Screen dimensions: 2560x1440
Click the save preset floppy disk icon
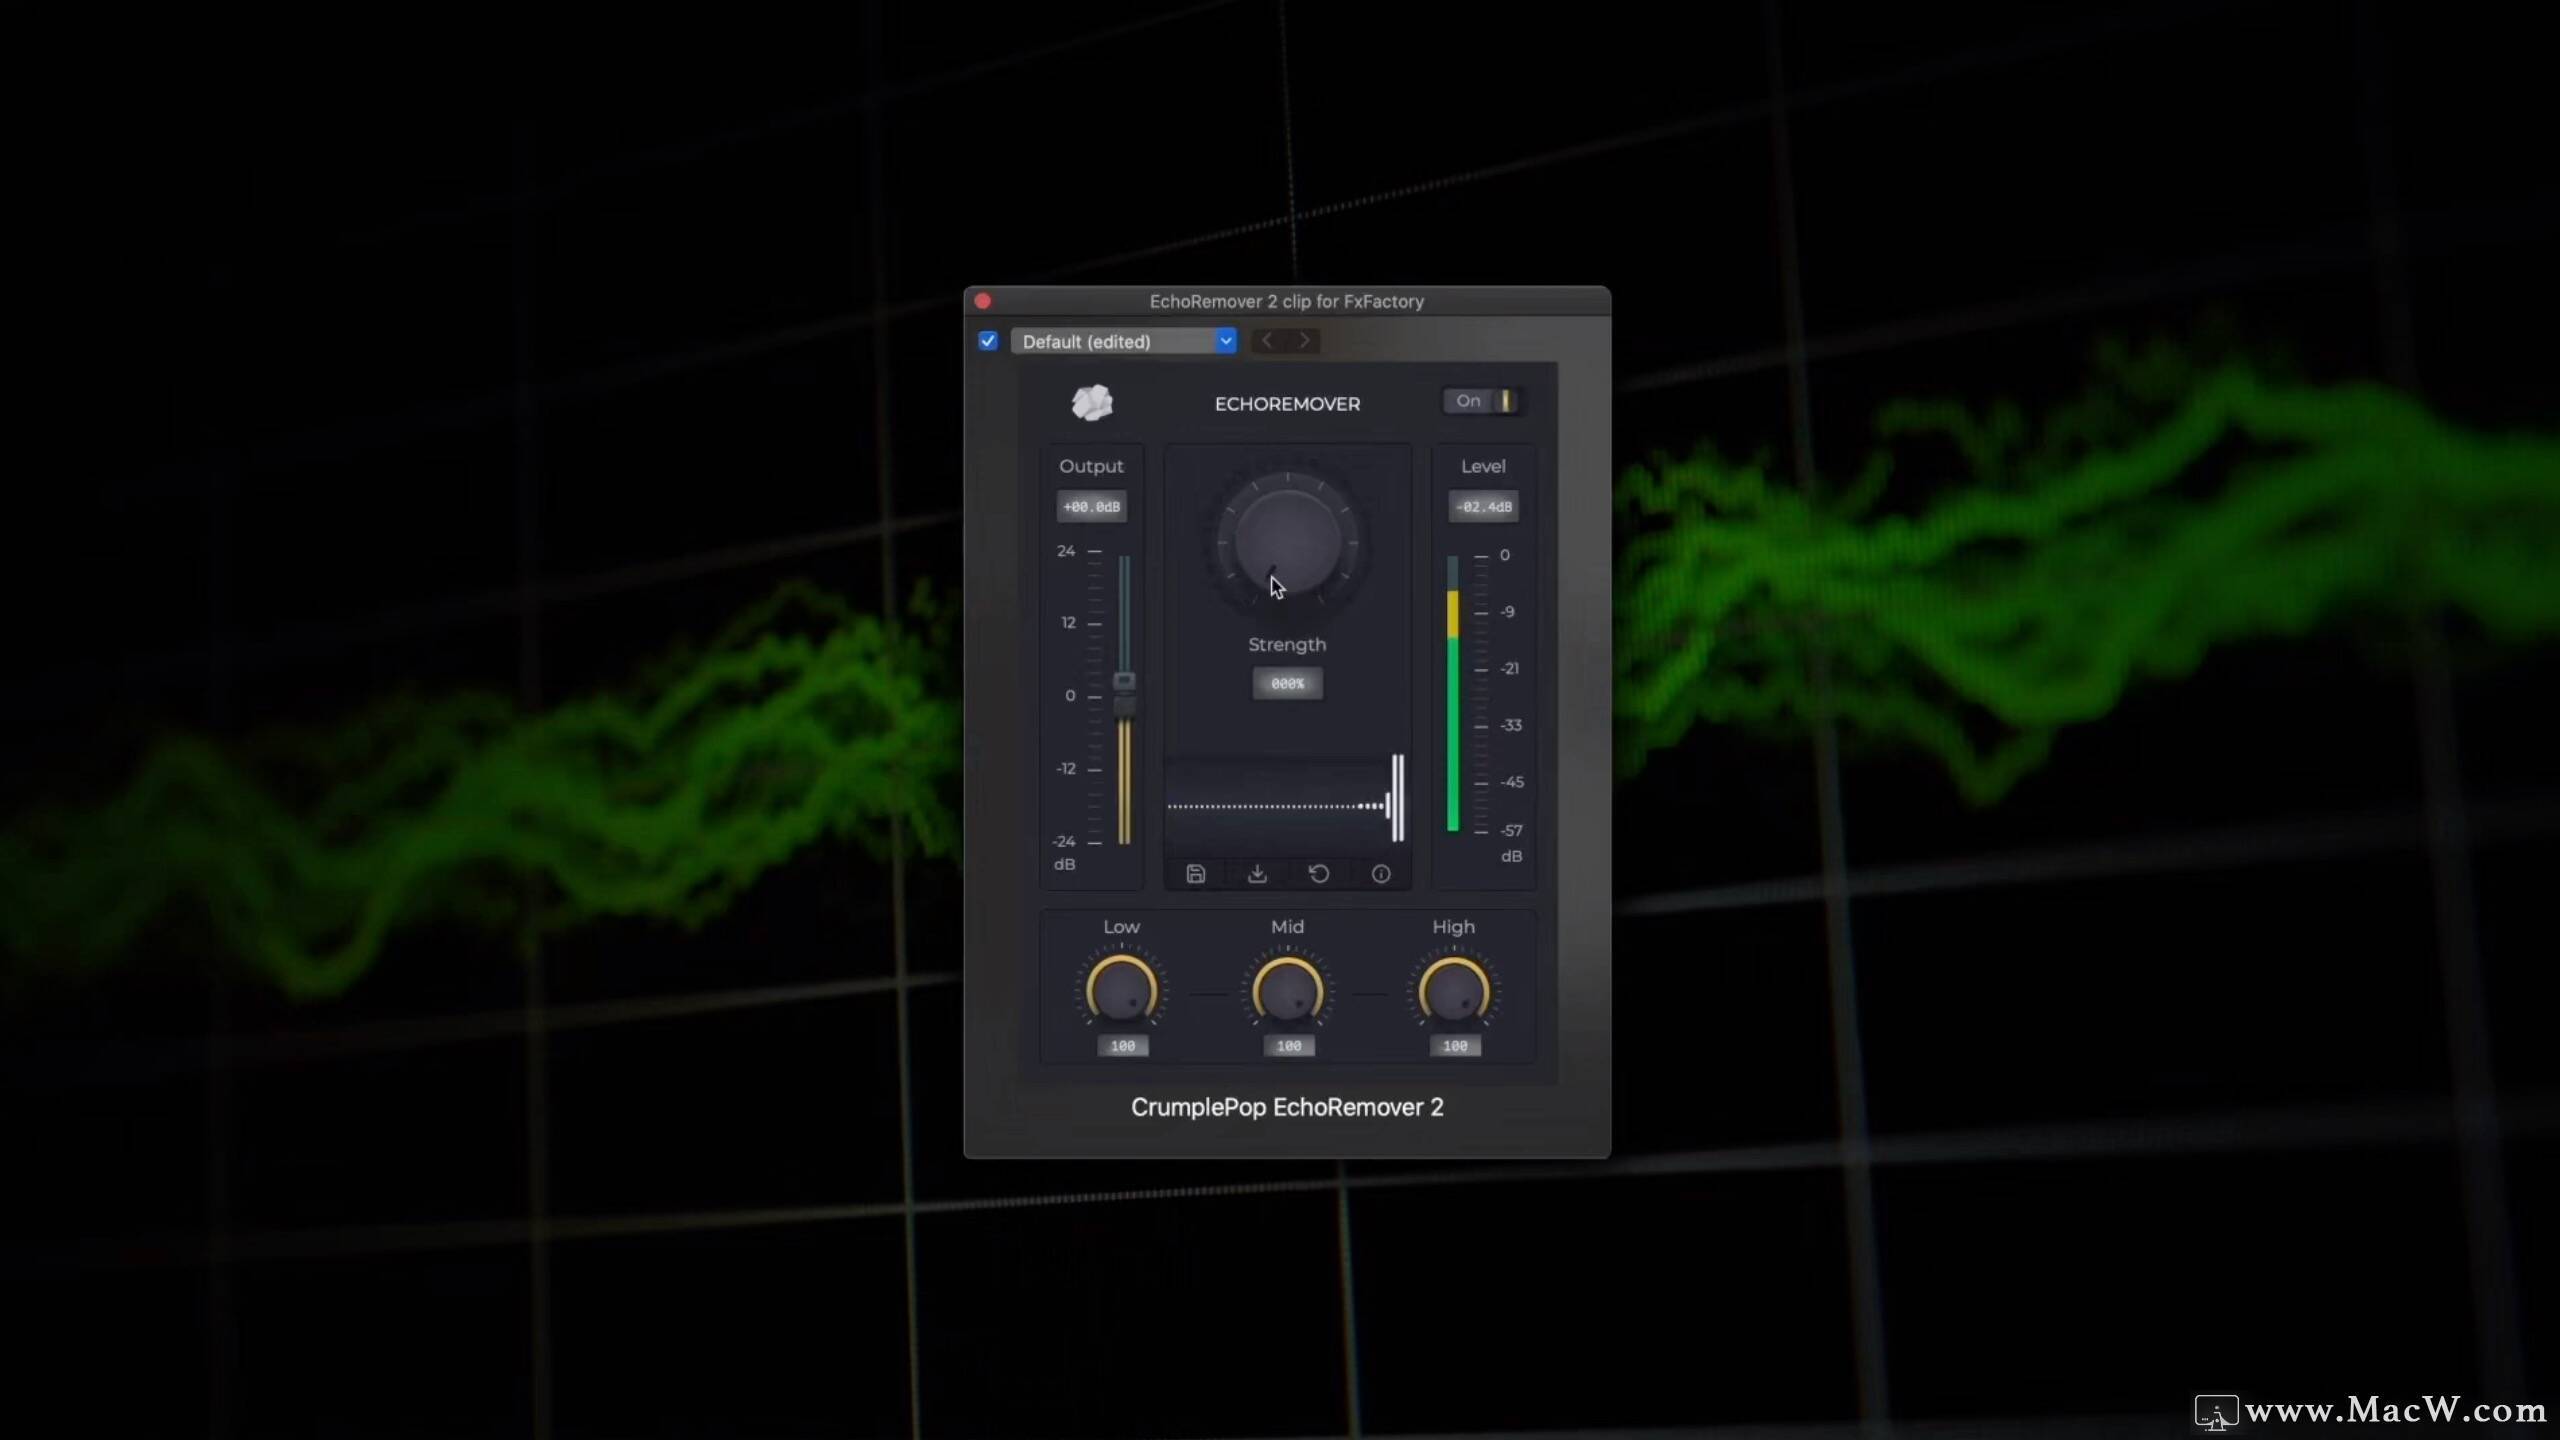coord(1195,874)
